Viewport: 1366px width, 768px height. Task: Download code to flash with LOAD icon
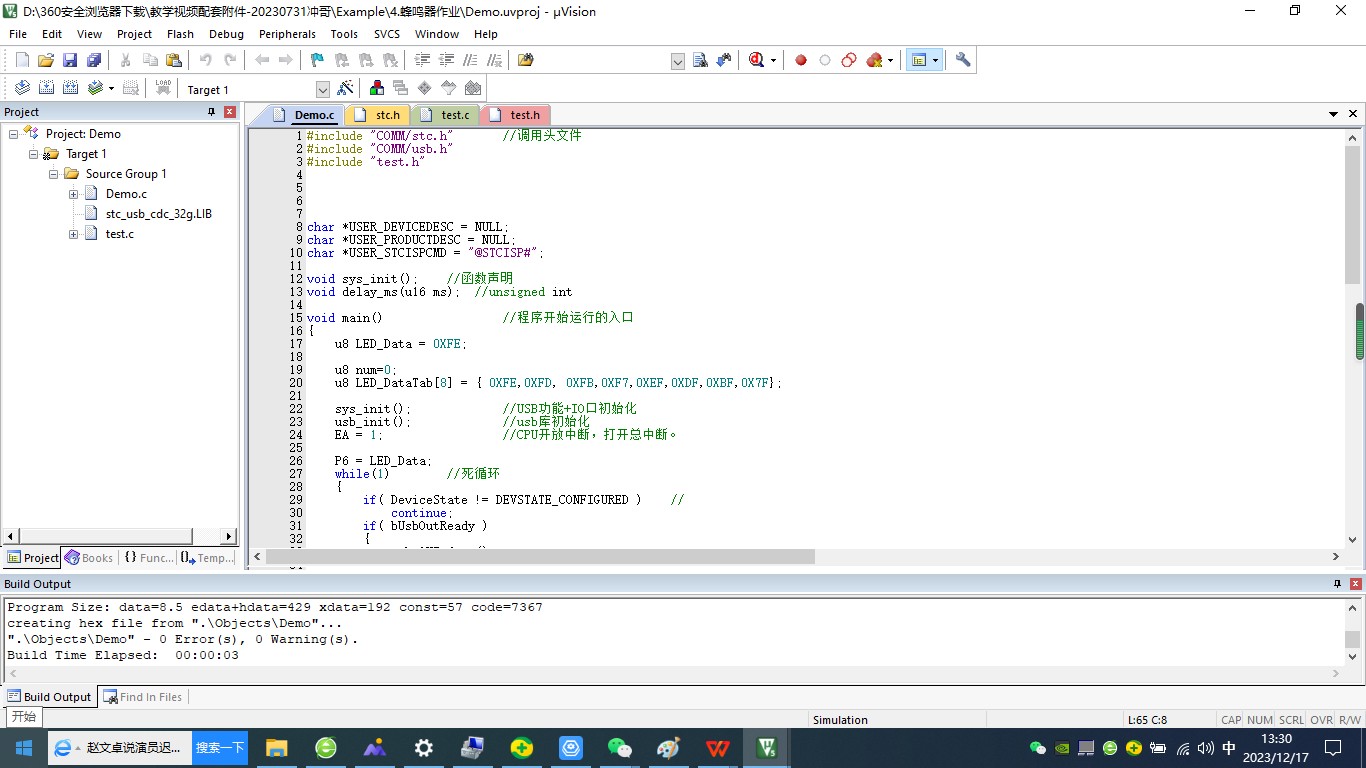(163, 88)
